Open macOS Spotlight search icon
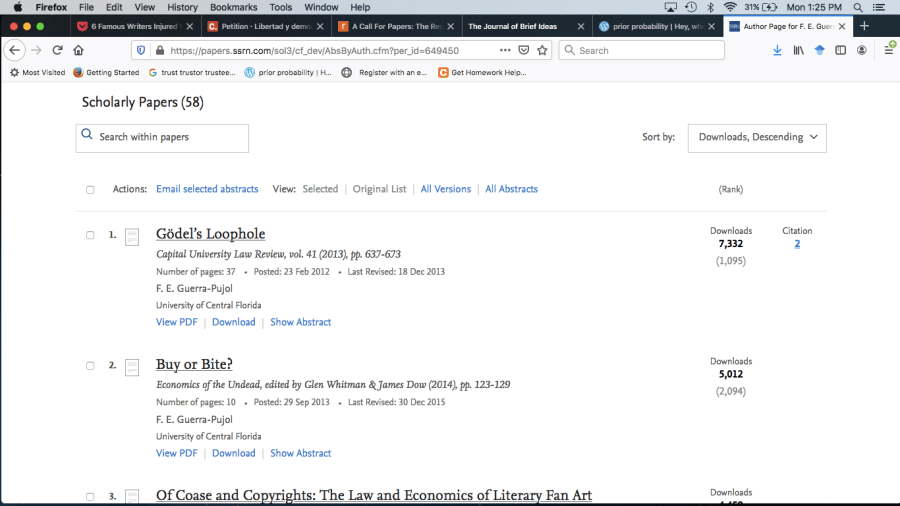Viewport: 900px width, 506px height. click(858, 7)
